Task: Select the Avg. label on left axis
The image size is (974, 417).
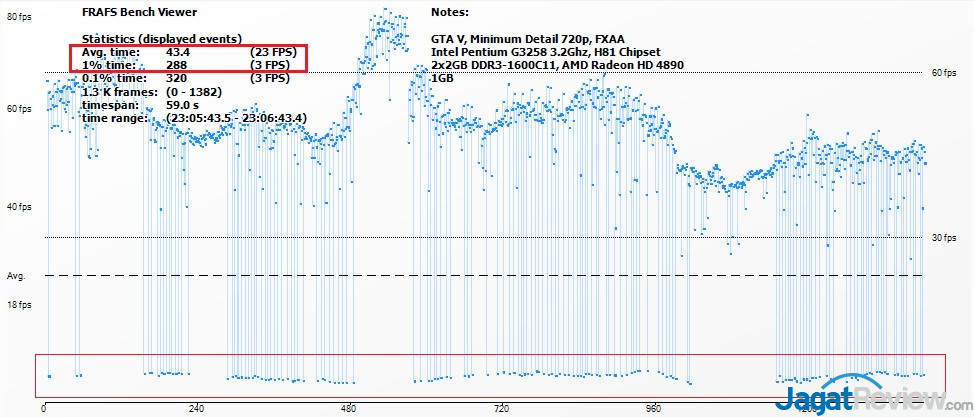Action: click(15, 275)
